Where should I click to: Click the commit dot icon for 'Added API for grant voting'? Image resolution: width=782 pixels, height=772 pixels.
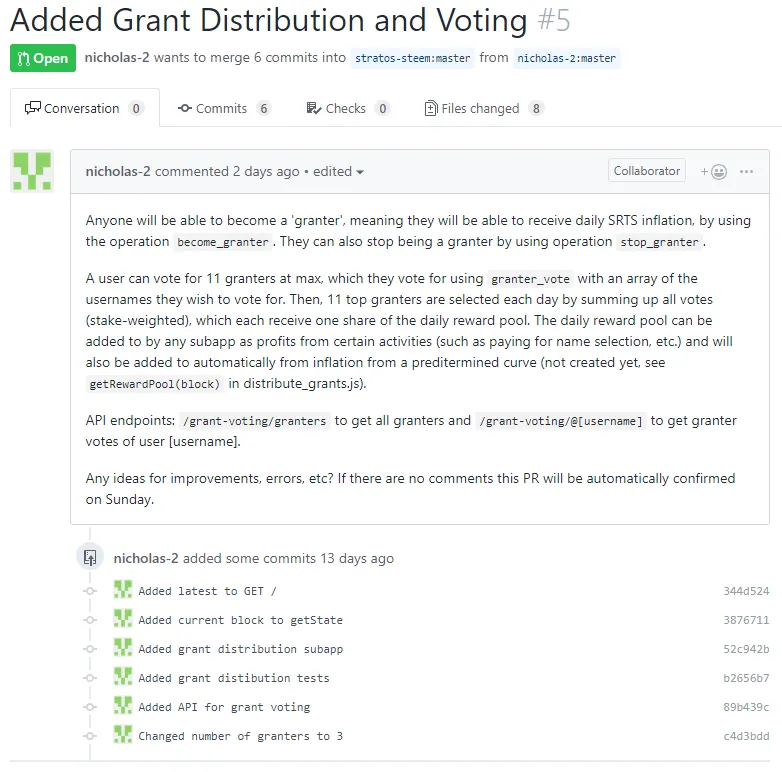[x=90, y=707]
